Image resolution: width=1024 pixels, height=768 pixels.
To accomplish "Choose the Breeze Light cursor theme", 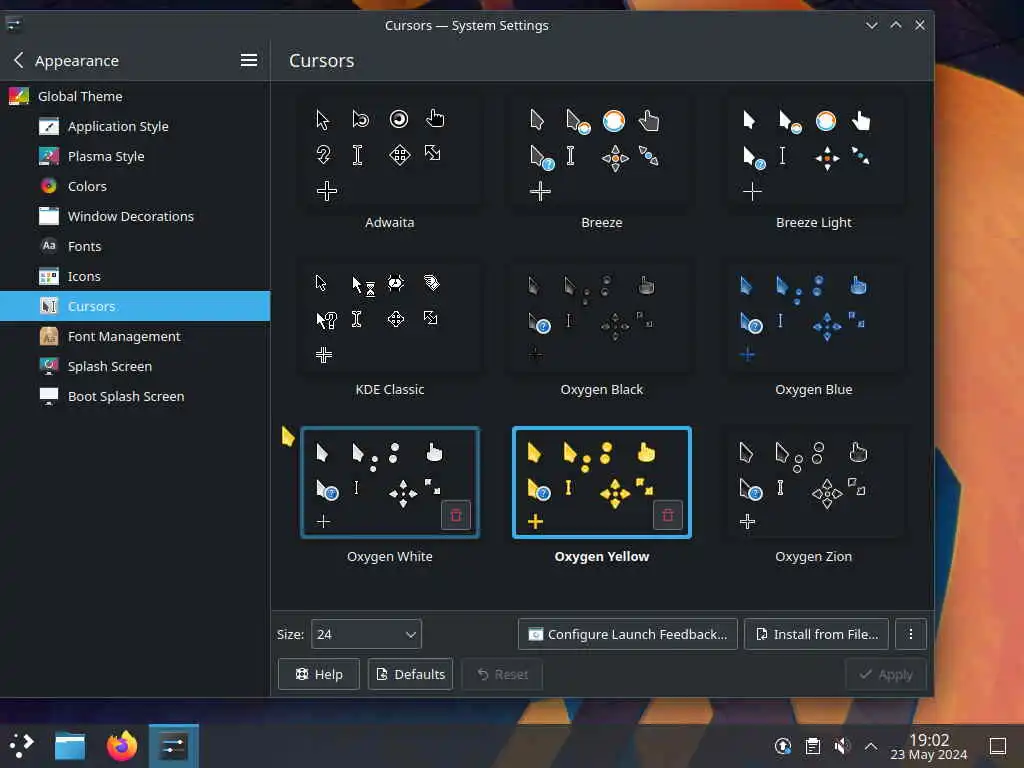I will [814, 152].
